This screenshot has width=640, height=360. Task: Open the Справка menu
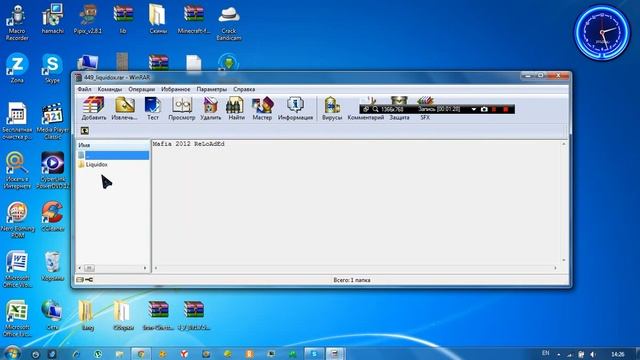(x=244, y=89)
